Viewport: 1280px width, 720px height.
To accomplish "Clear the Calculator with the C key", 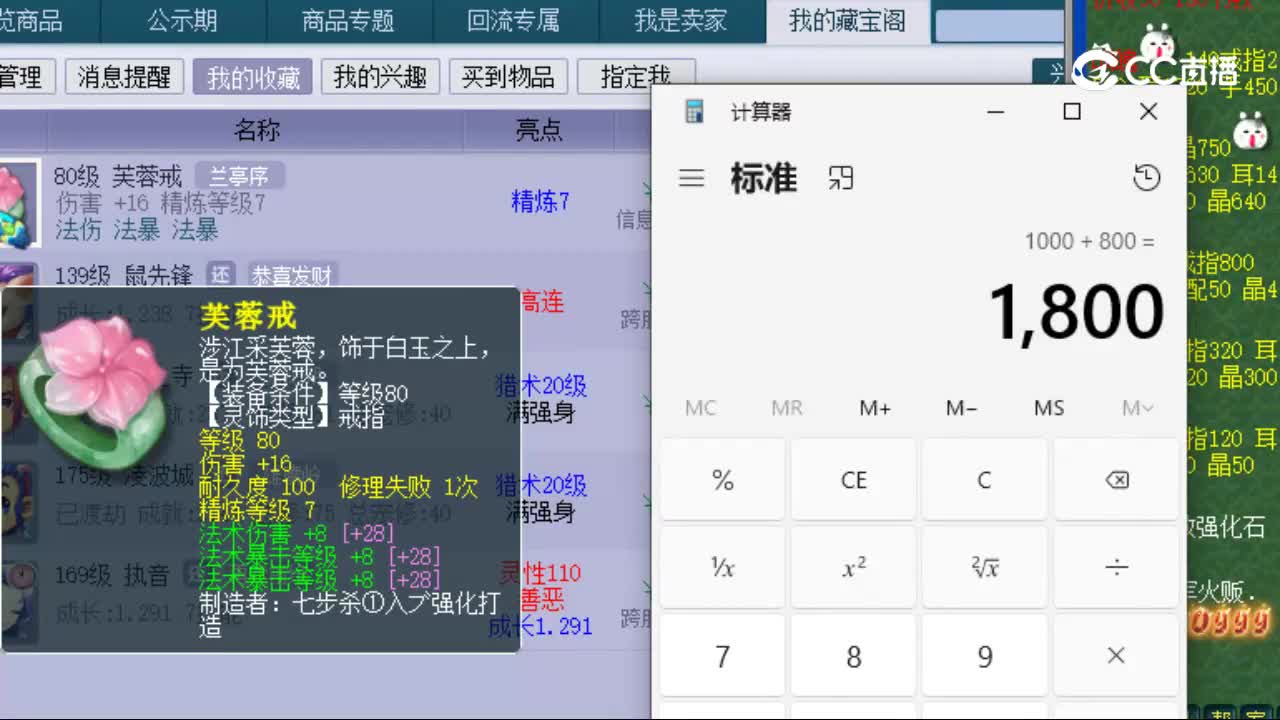I will [984, 480].
